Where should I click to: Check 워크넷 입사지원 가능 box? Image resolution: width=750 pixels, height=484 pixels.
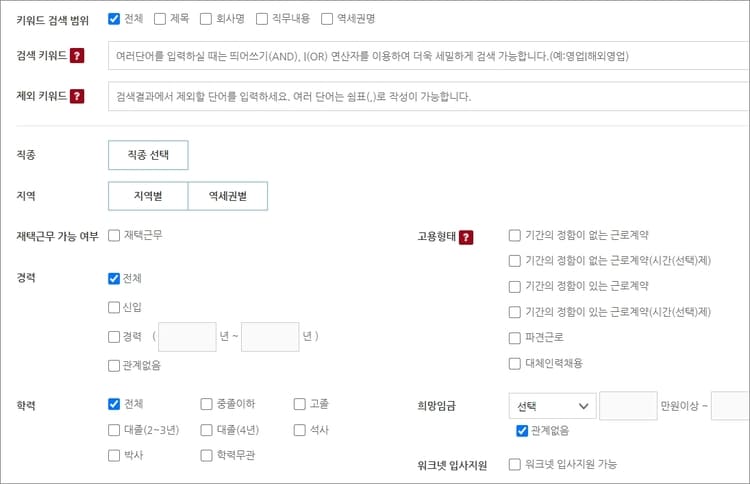515,464
